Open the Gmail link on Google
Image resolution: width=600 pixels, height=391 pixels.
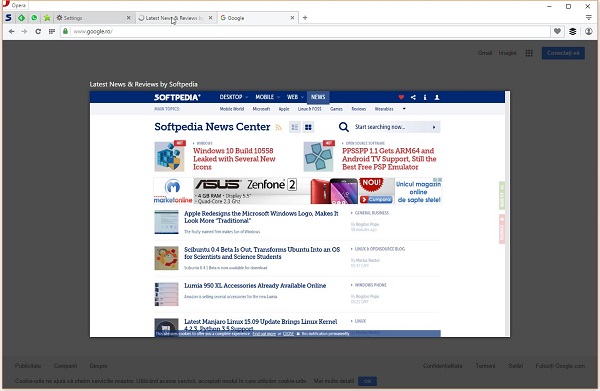tap(485, 53)
